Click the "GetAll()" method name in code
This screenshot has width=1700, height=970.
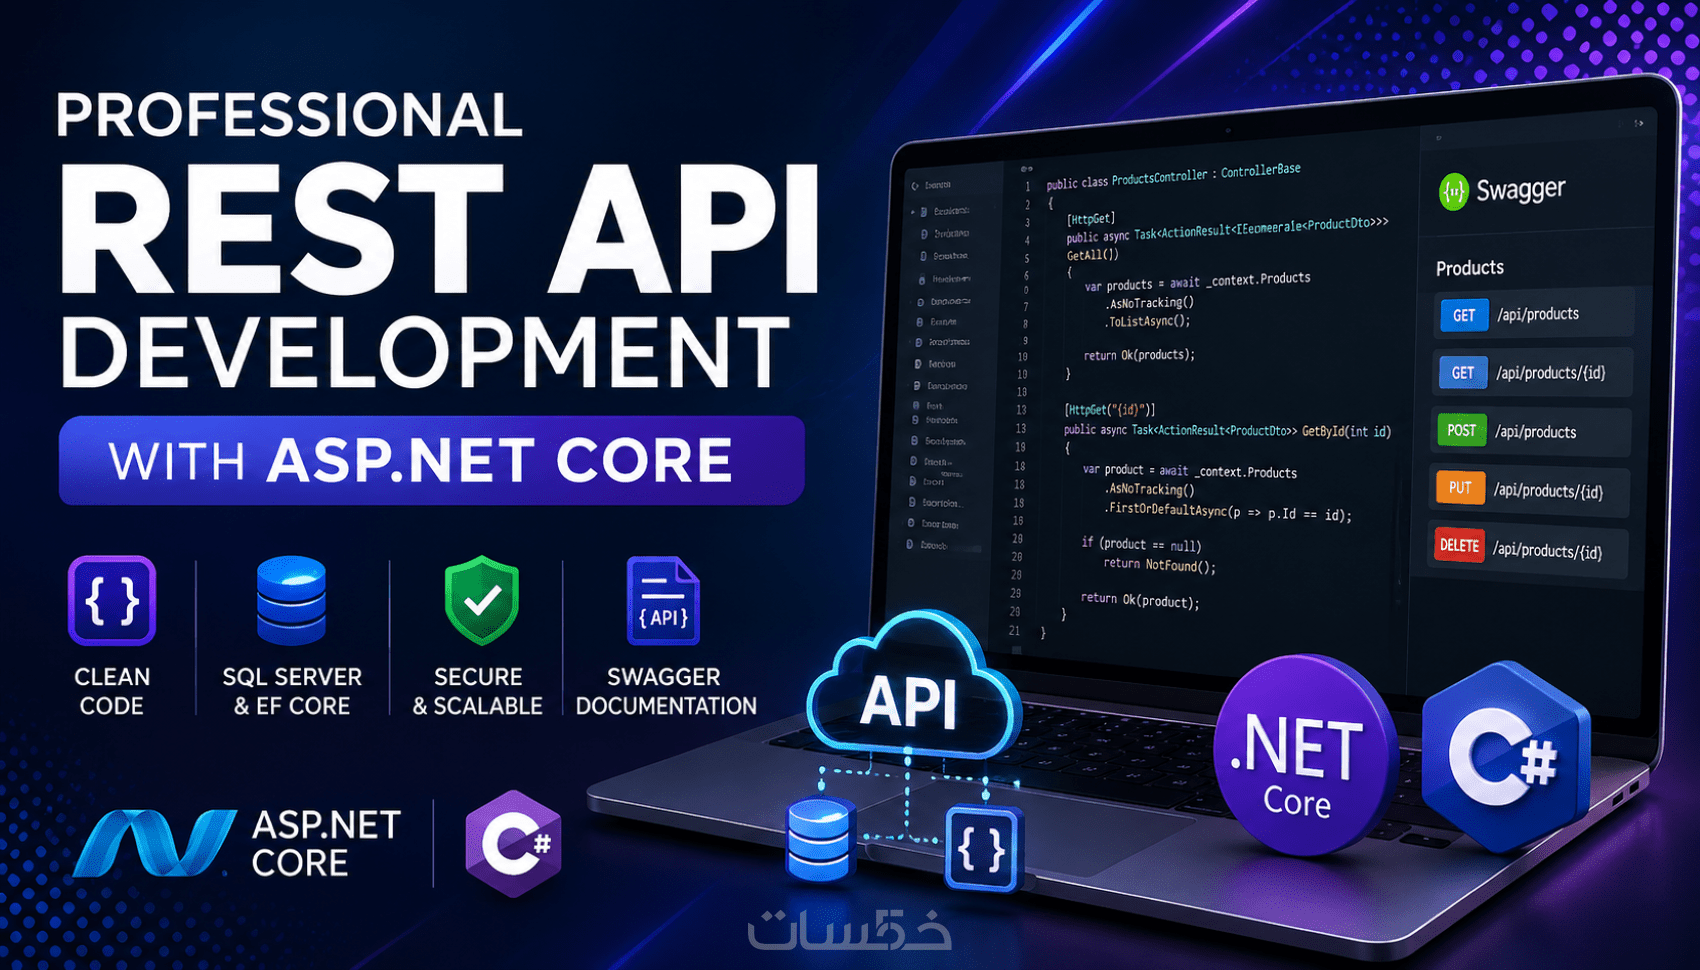pos(1093,255)
